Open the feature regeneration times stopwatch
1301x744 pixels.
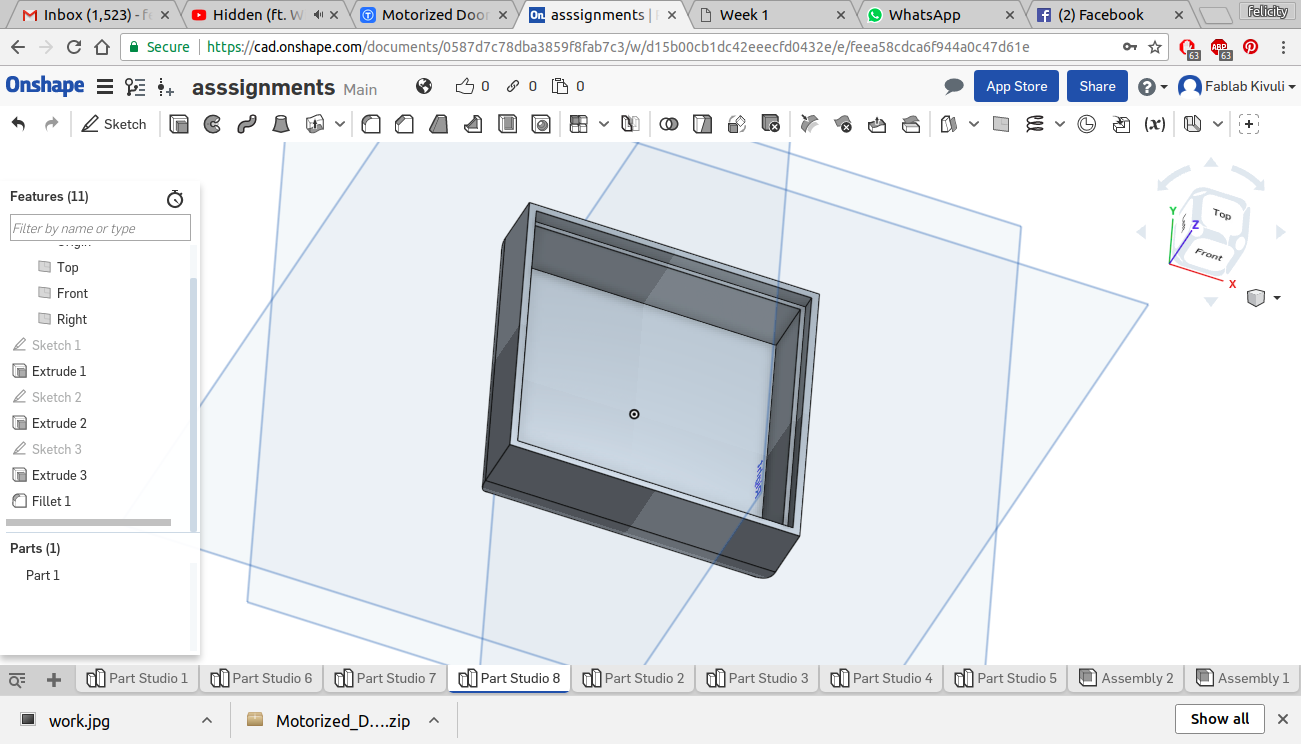[175, 198]
